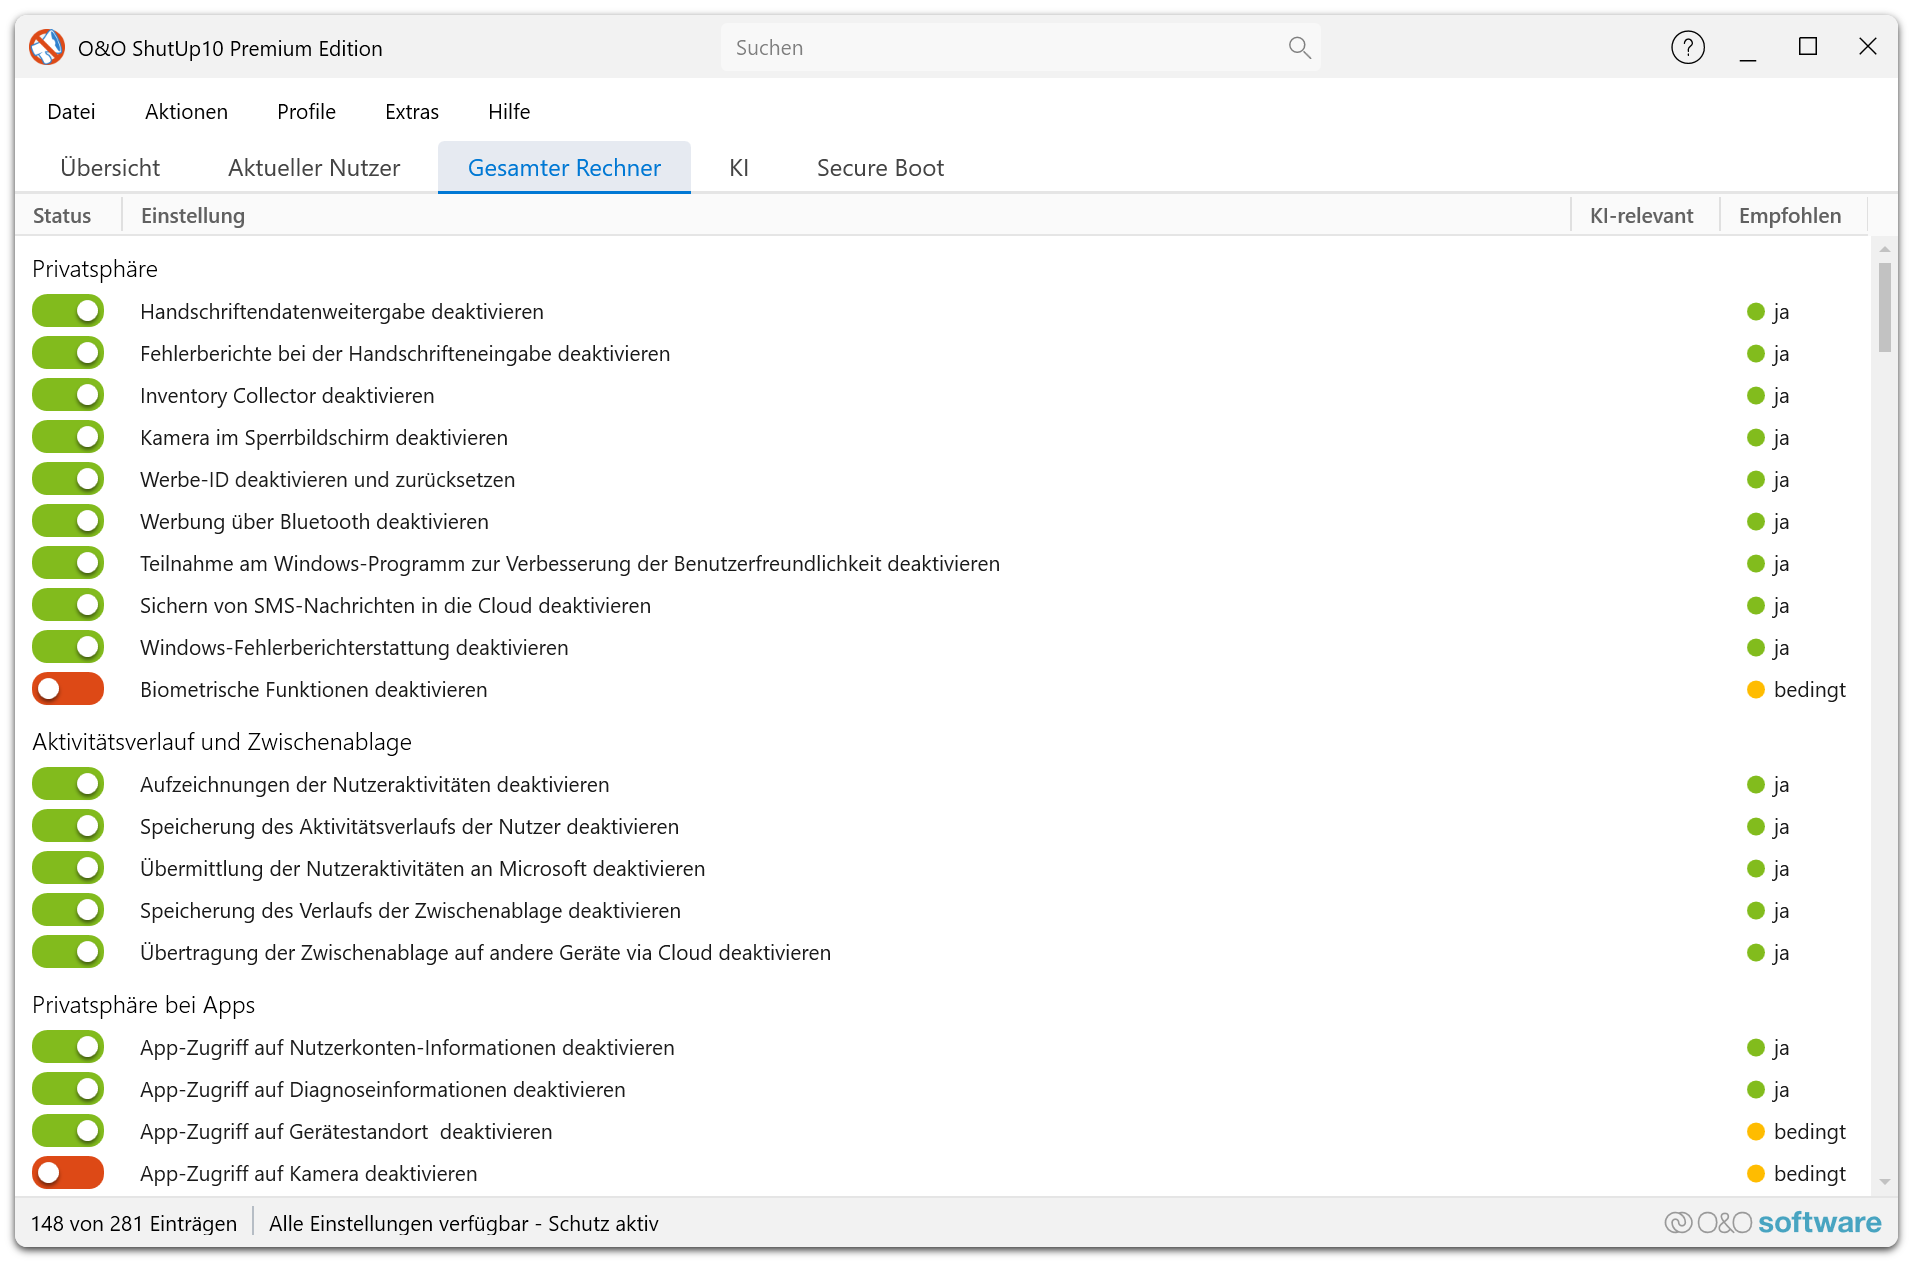1913x1262 pixels.
Task: Click the green recommendation dot for Inventory Collector
Action: pyautogui.click(x=1755, y=396)
